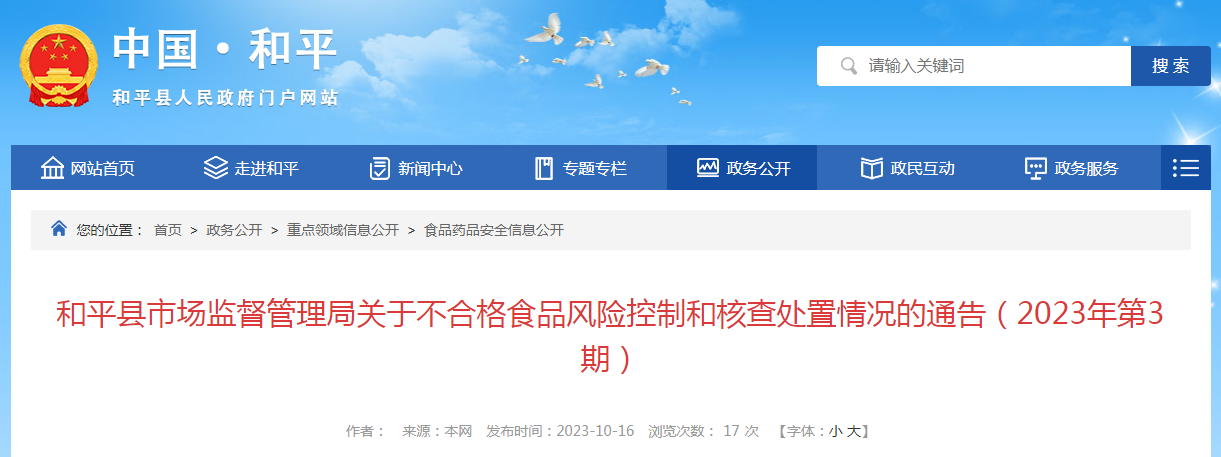The height and width of the screenshot is (457, 1221).
Task: Open the hamburger list menu
Action: click(1186, 168)
